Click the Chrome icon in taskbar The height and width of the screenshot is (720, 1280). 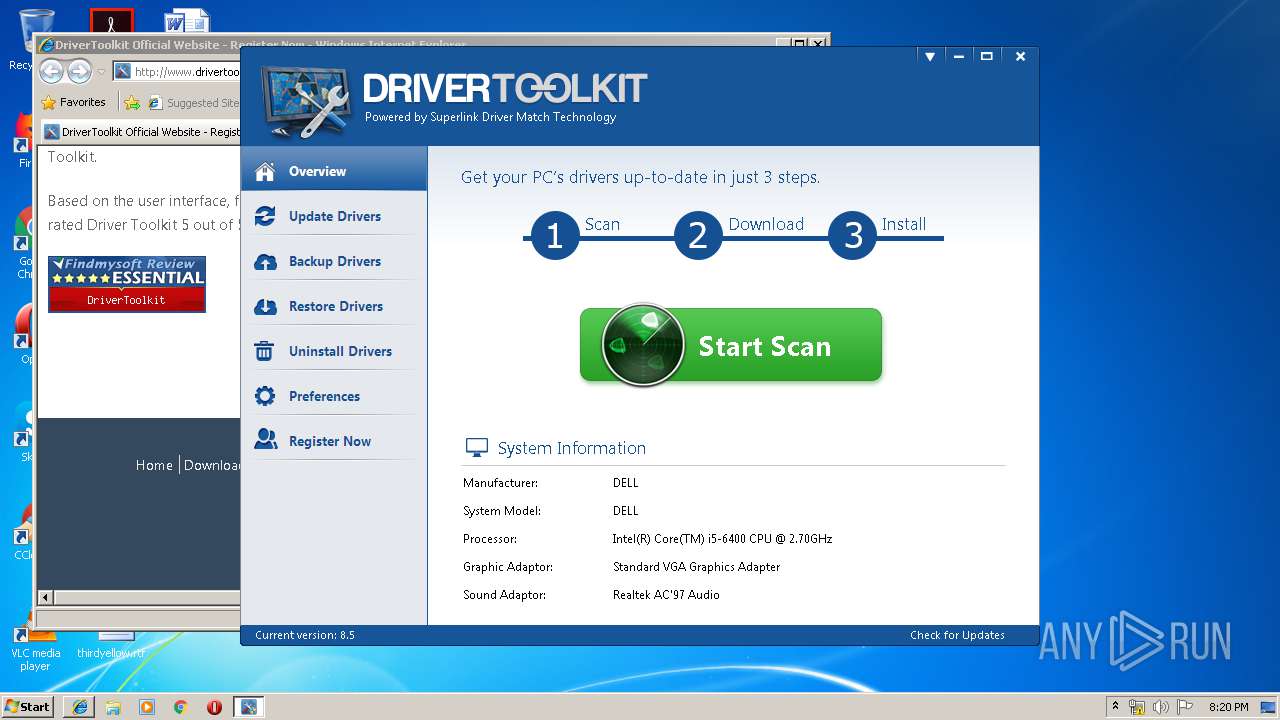(x=180, y=707)
